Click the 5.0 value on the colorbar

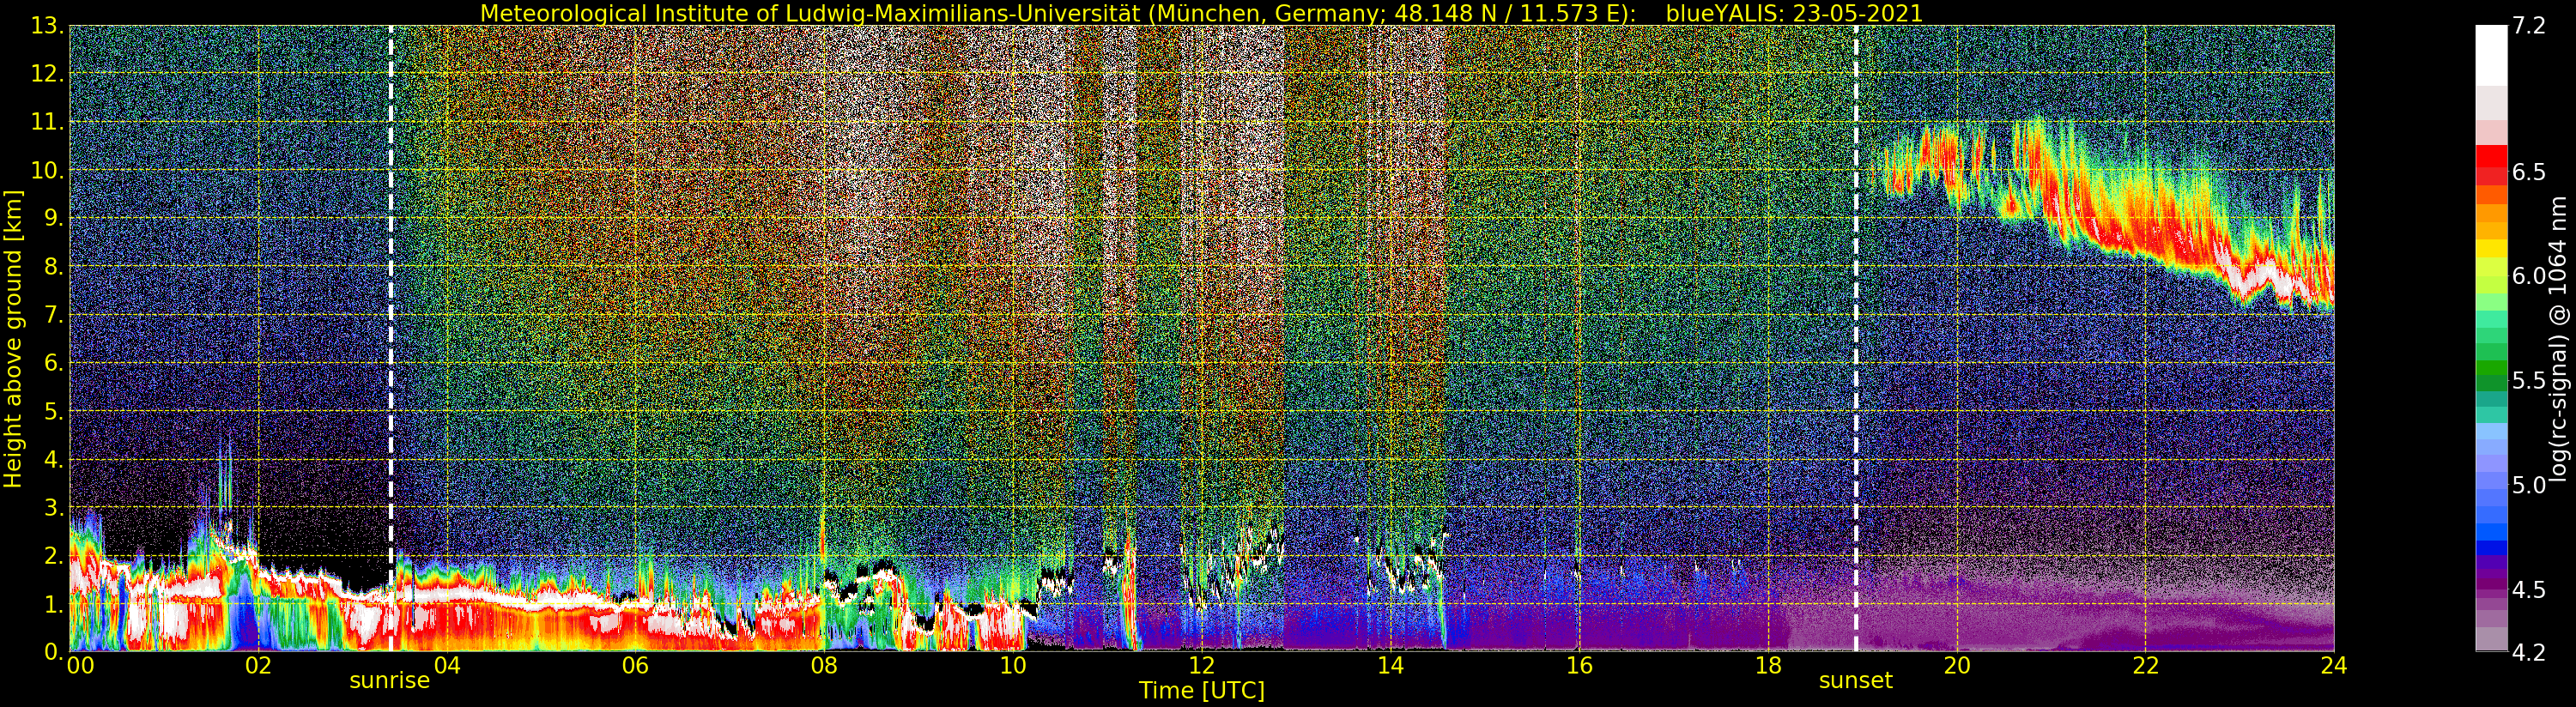tap(2529, 485)
